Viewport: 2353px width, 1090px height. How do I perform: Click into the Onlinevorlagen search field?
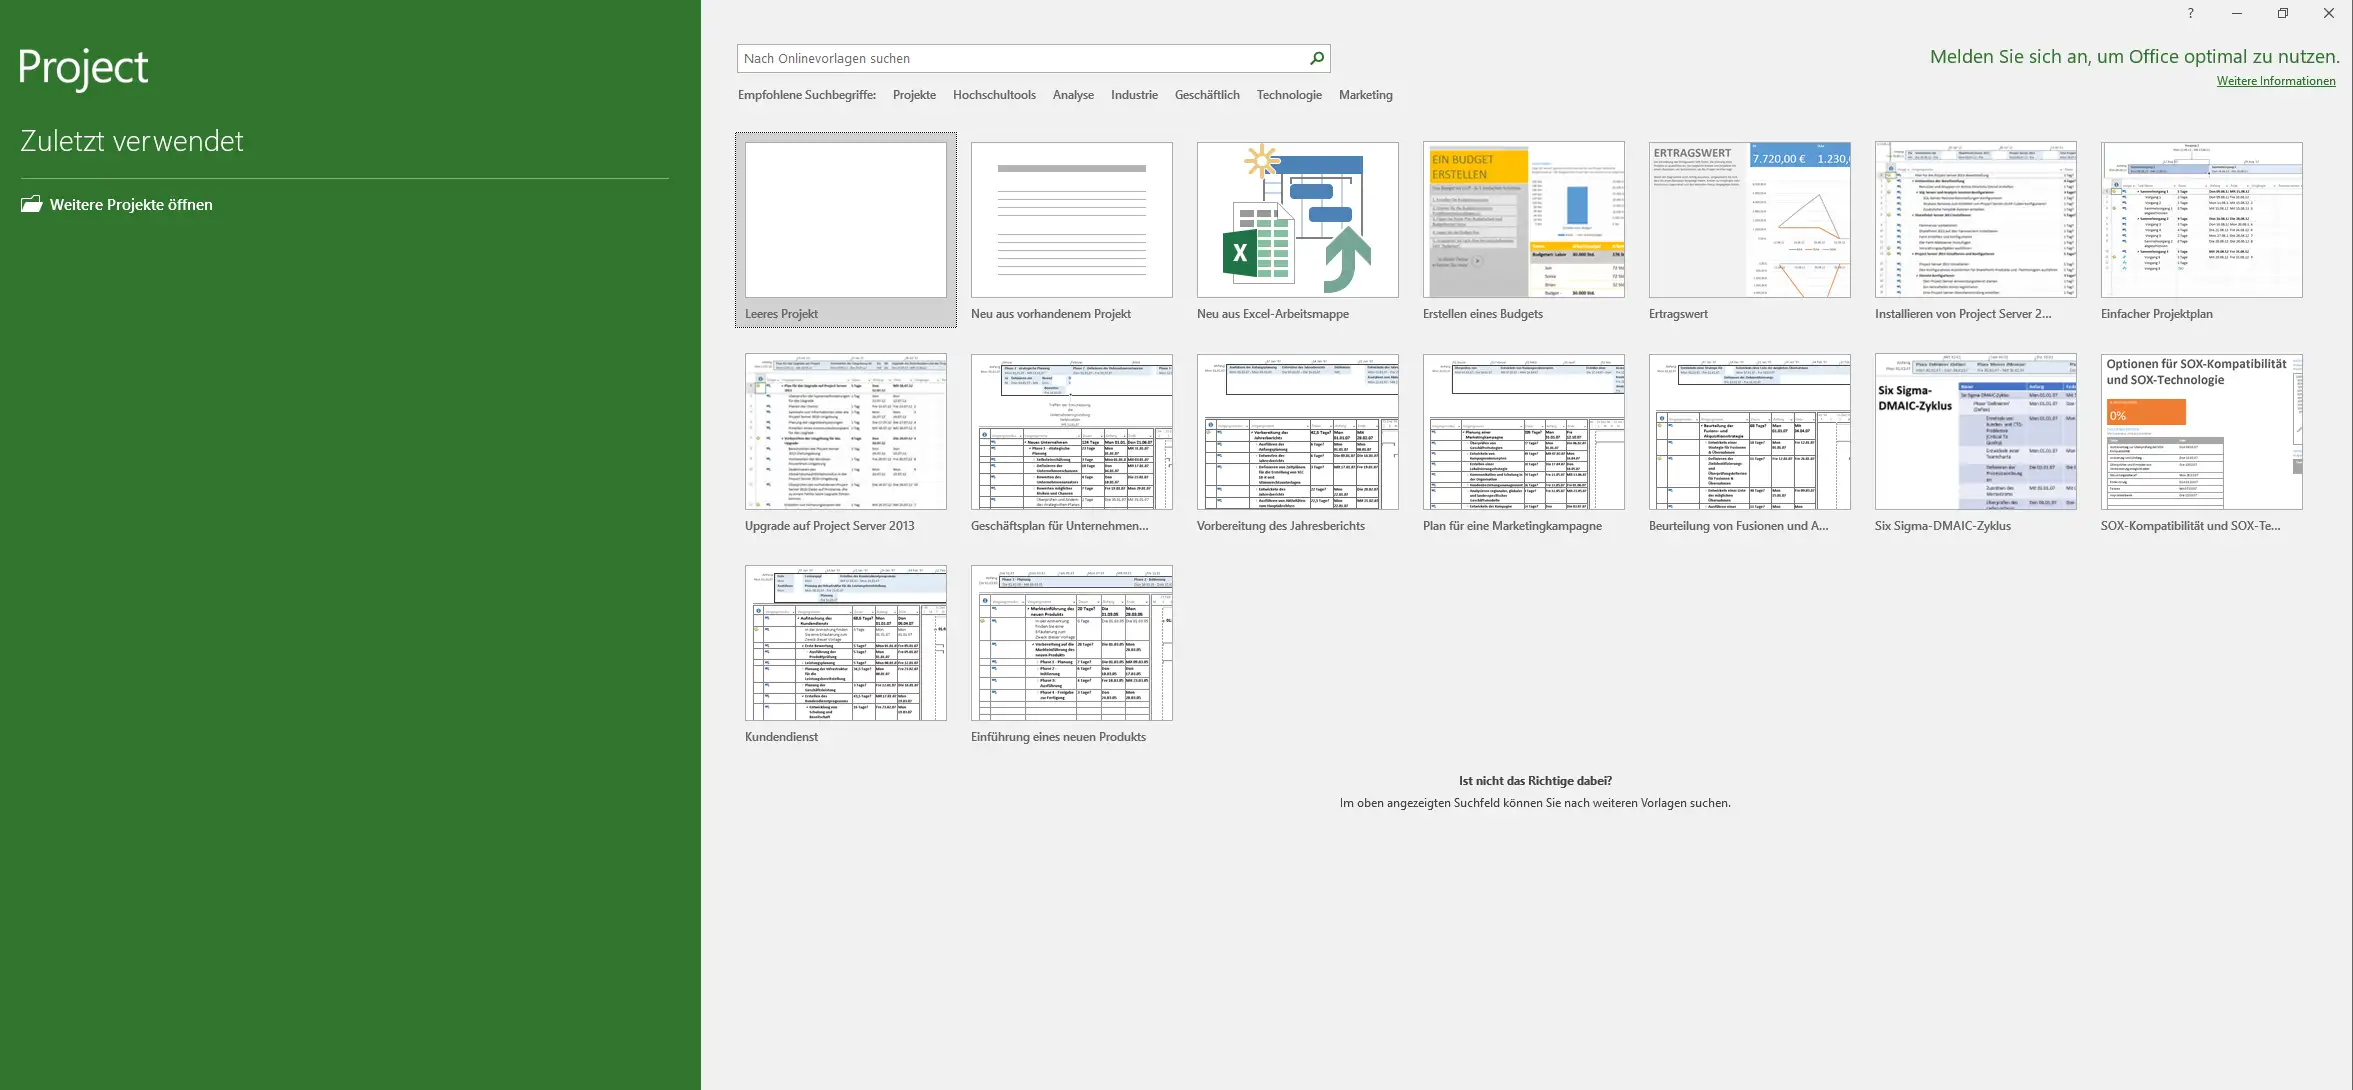(1020, 58)
